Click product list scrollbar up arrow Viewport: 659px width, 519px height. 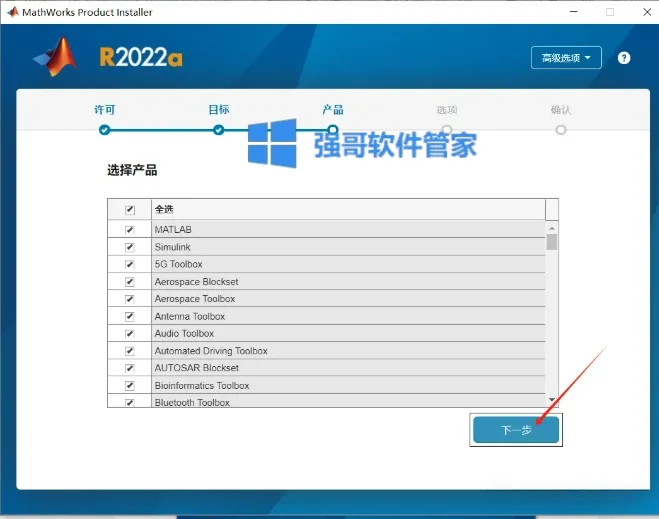tap(552, 228)
